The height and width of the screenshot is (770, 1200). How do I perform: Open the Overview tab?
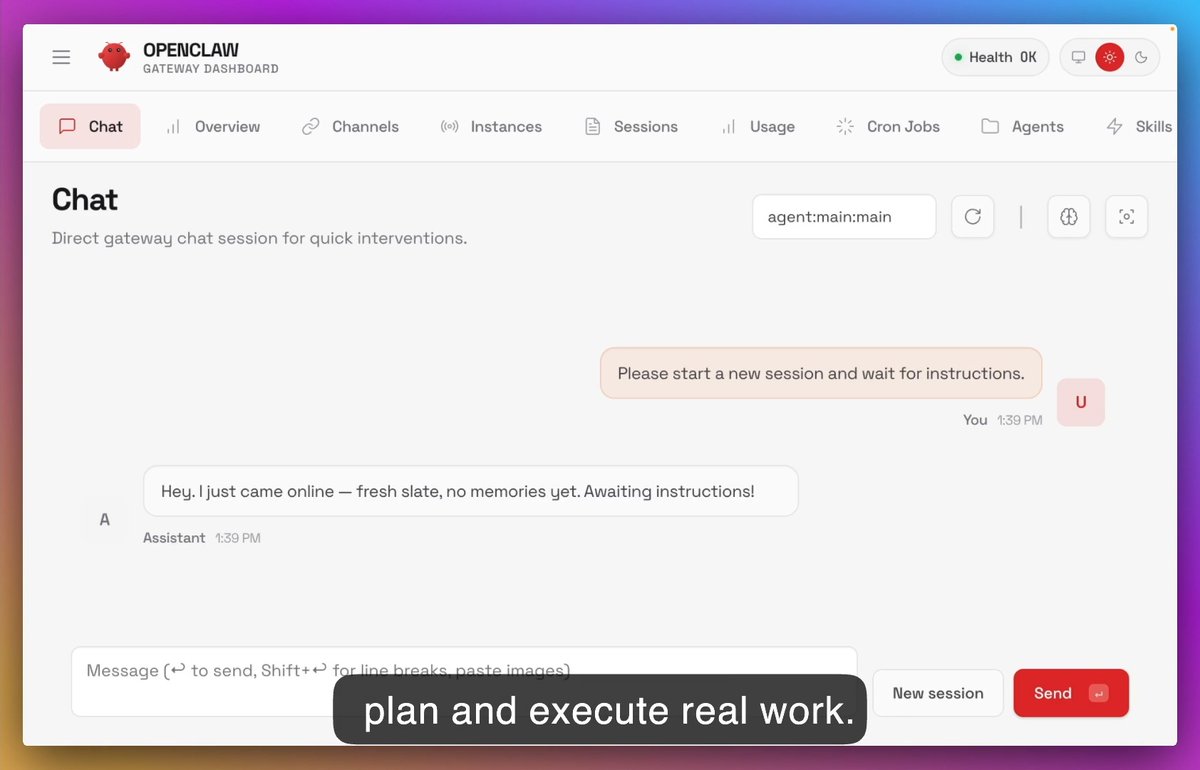click(x=213, y=126)
